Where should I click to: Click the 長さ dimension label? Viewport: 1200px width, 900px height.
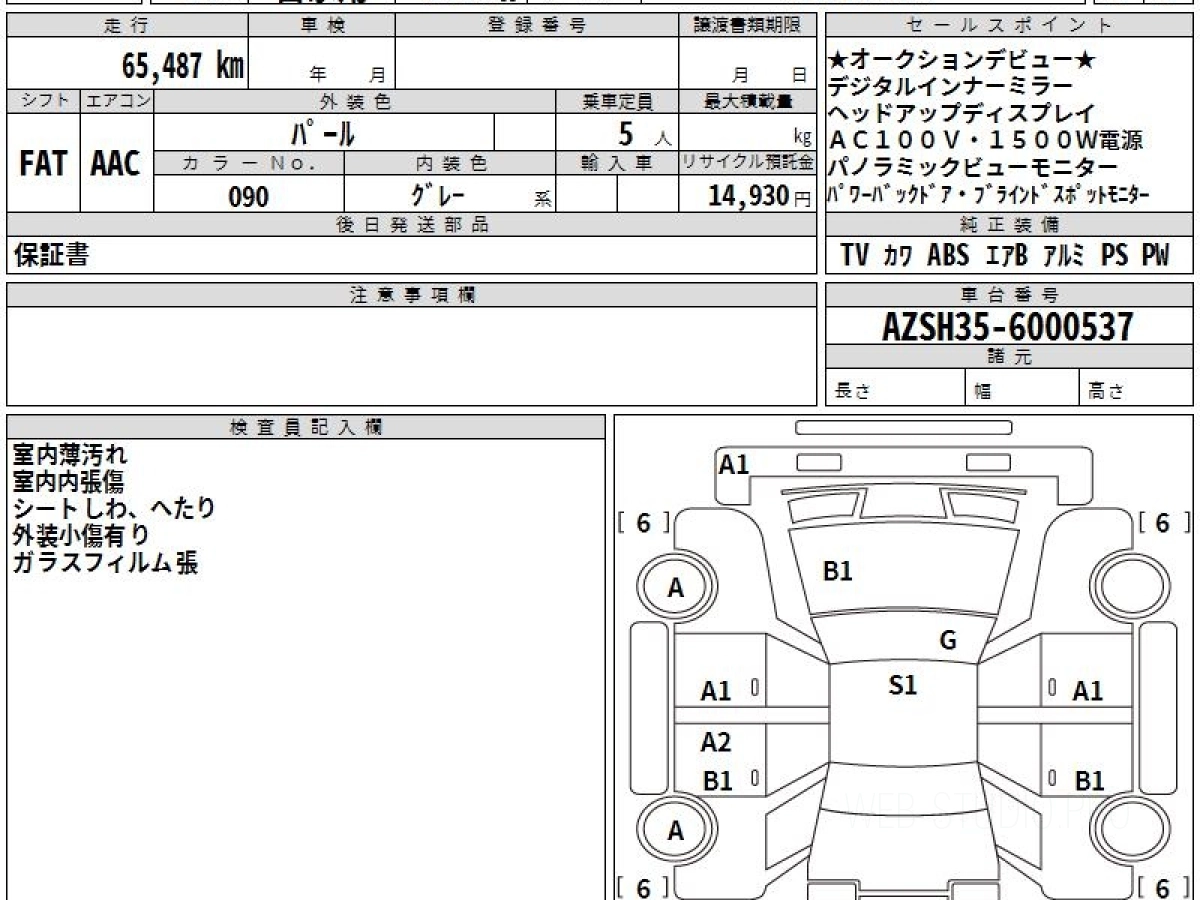point(853,392)
